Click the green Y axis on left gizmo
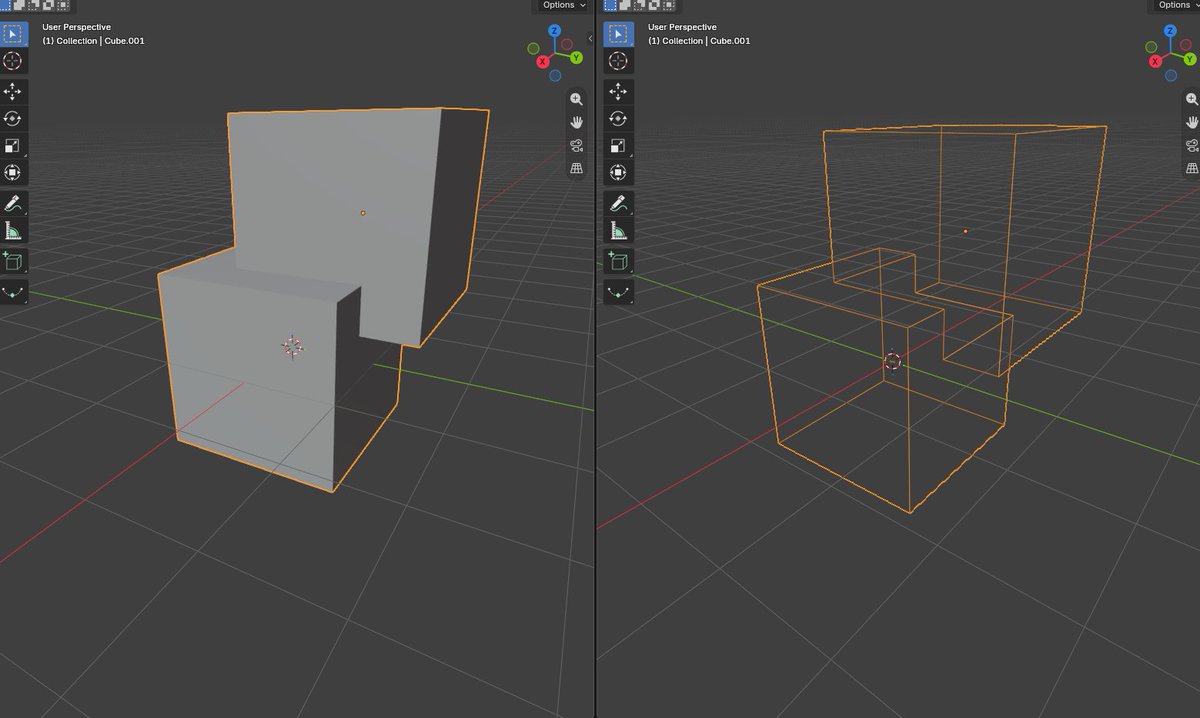The image size is (1200, 718). (x=576, y=58)
